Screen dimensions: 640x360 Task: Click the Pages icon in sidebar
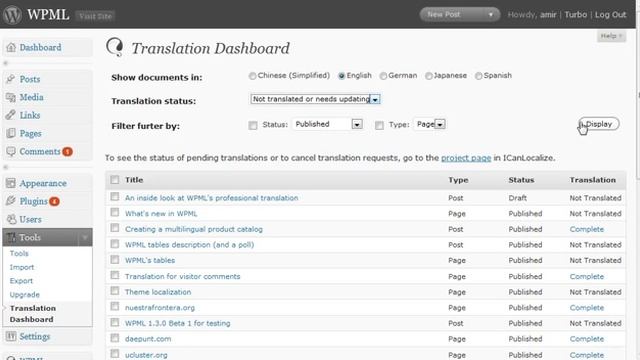(11, 133)
